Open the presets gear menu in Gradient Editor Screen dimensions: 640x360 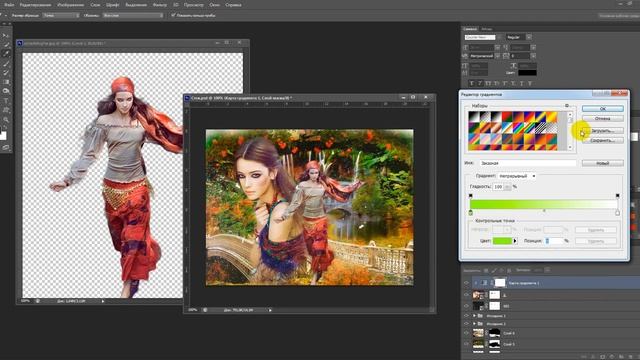pos(567,106)
